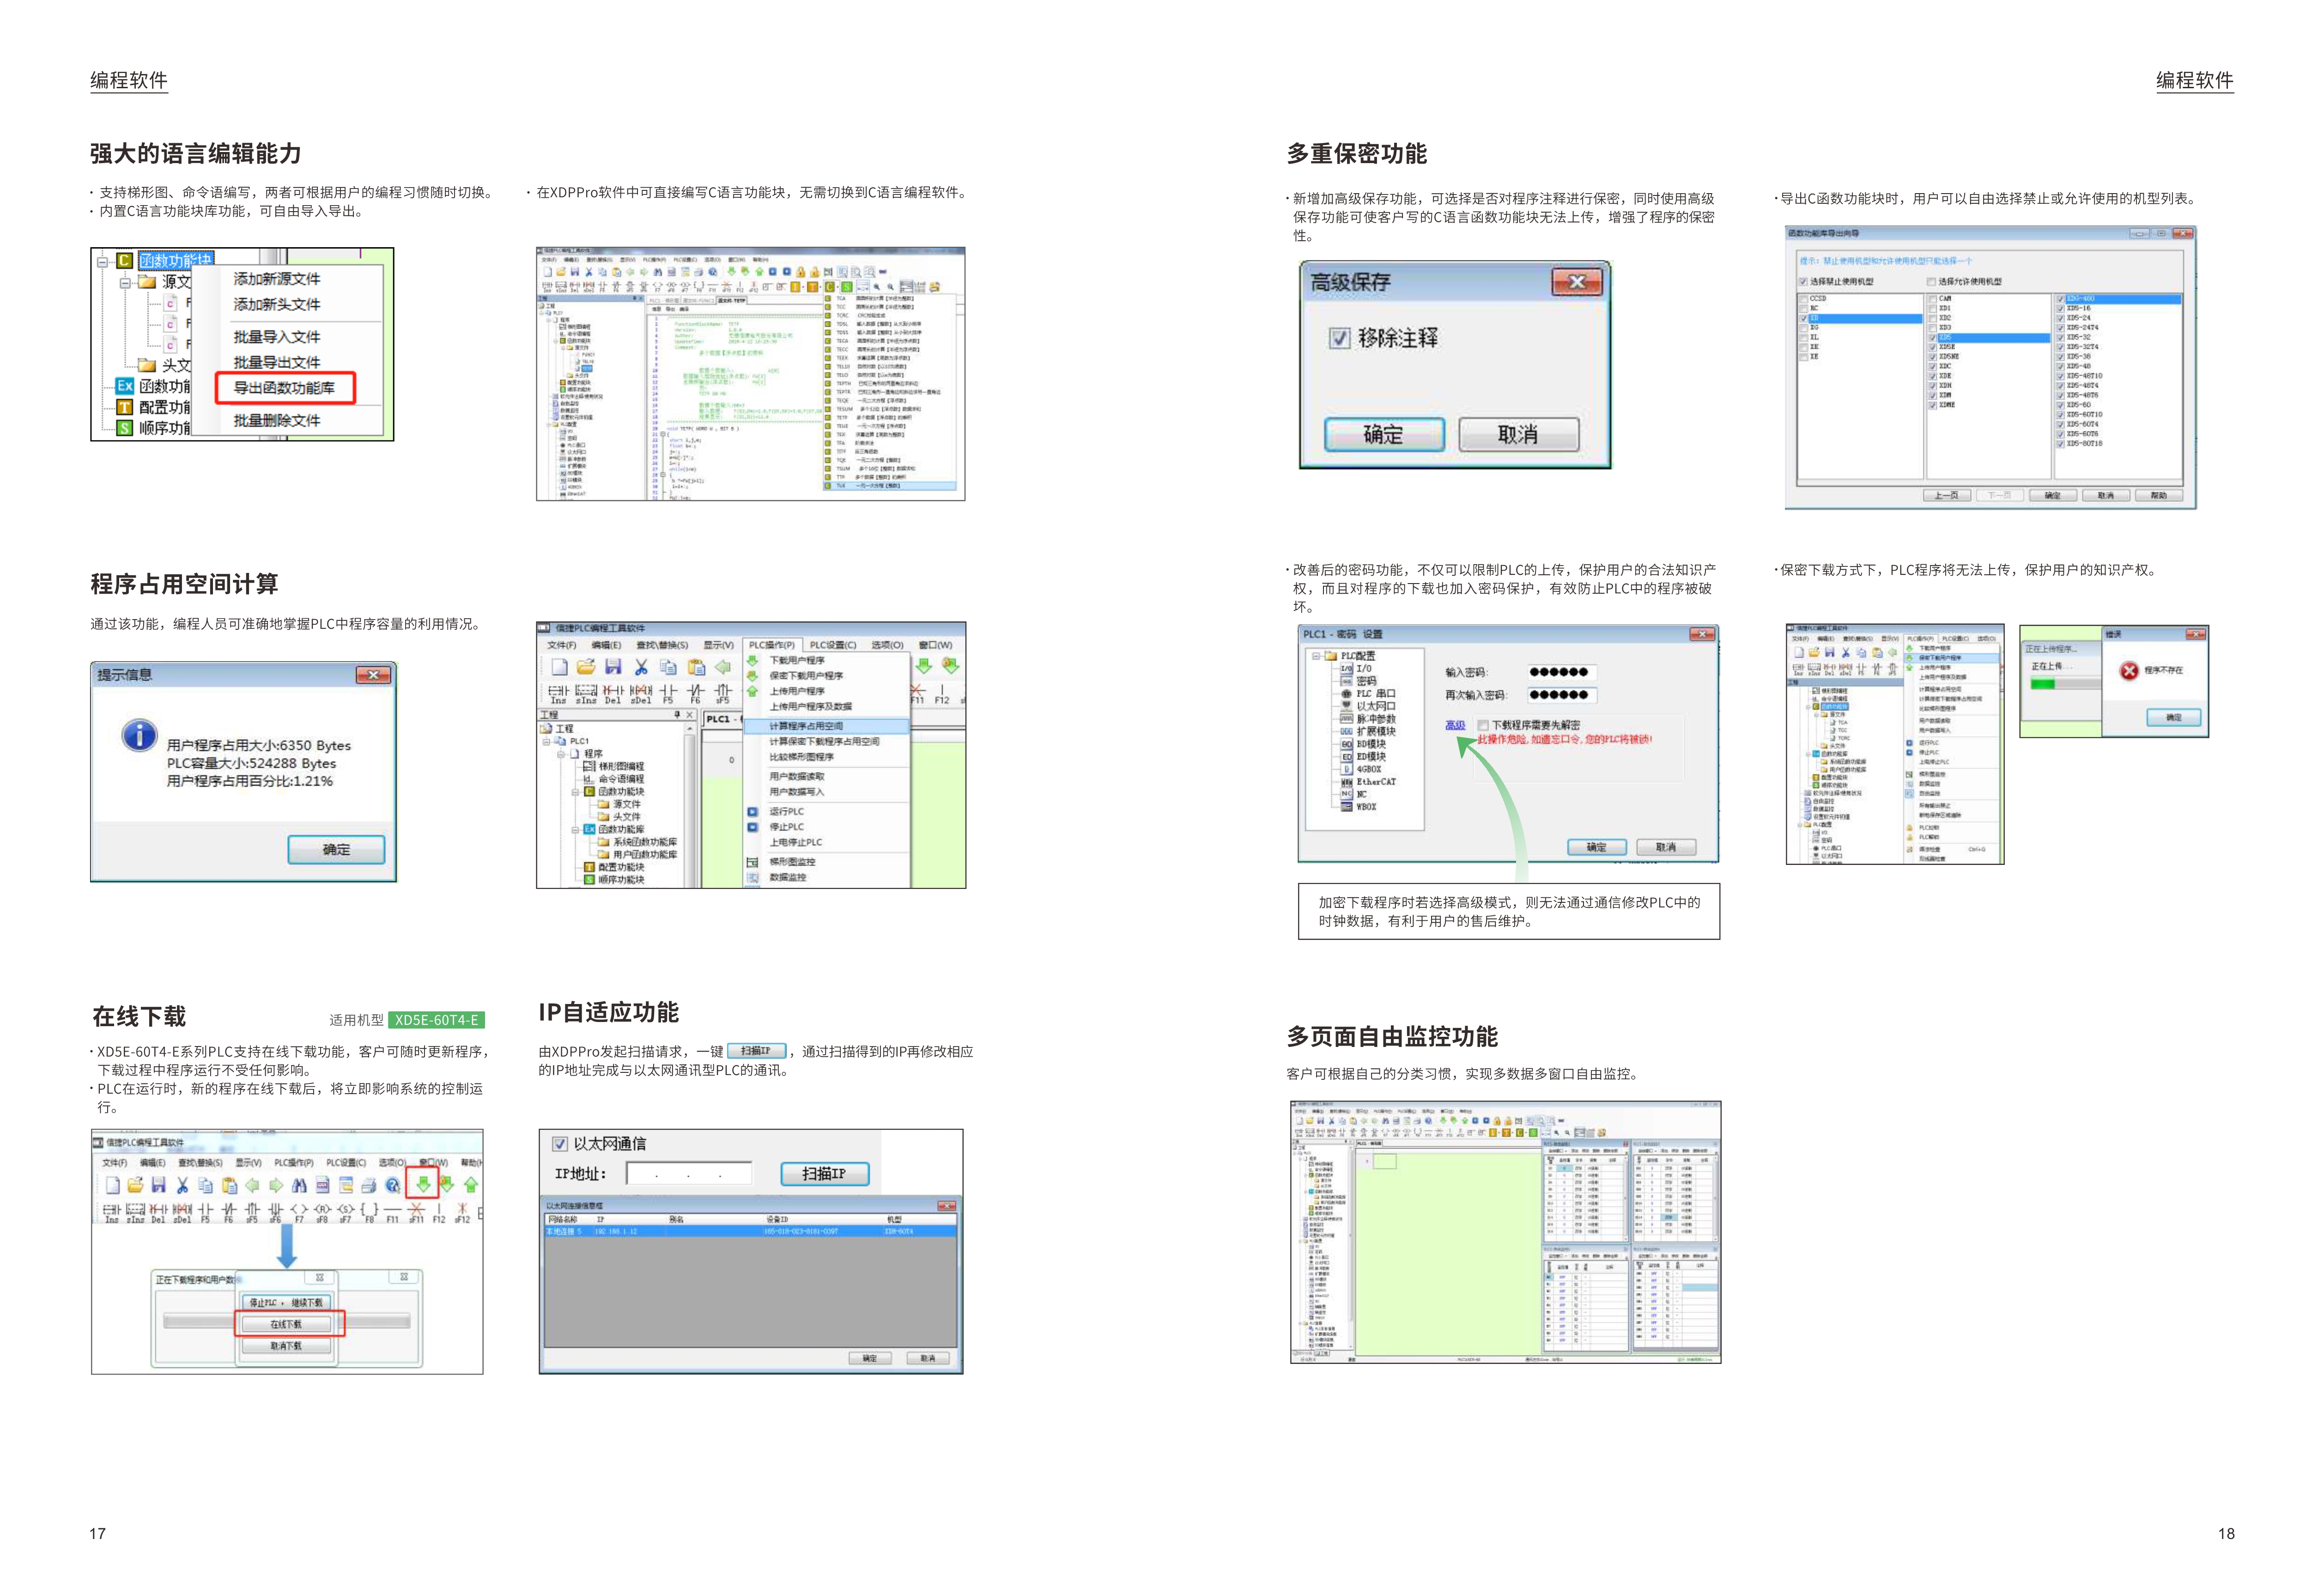Toggle 选择禁止使用机型 checkbox in export wizard
Image resolution: width=2324 pixels, height=1588 pixels.
tap(1804, 282)
